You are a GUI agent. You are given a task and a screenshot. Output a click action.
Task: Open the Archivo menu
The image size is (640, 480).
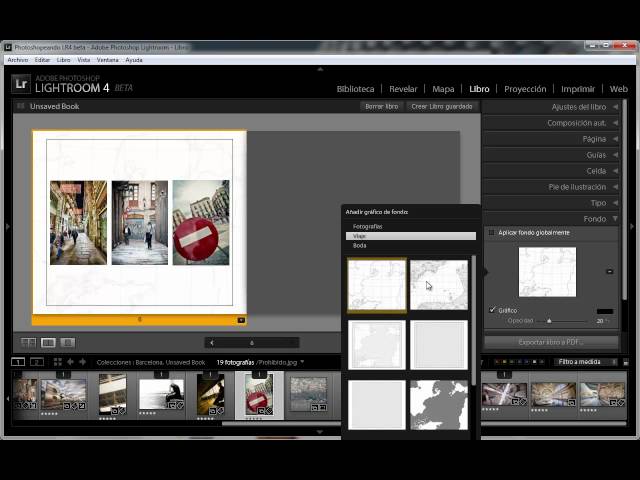coord(18,60)
